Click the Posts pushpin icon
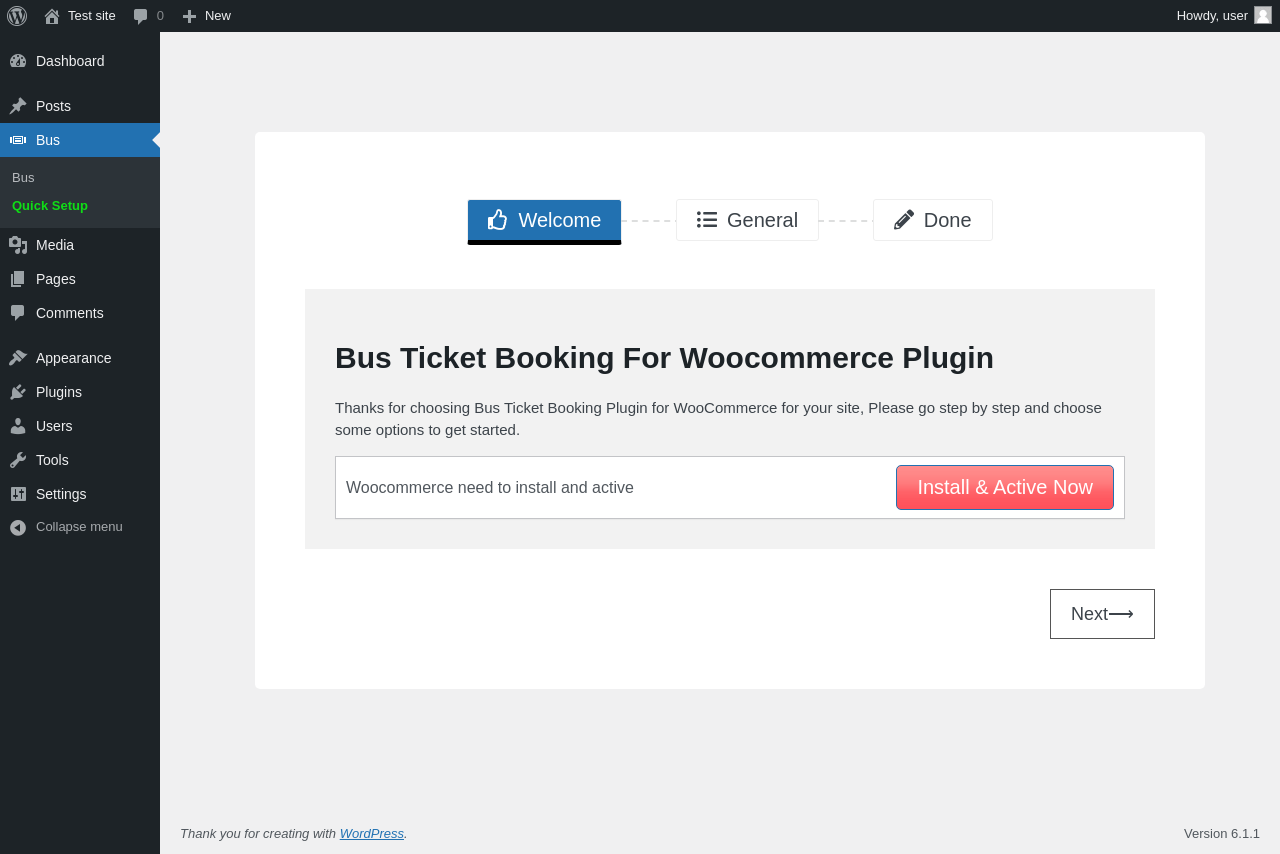Screen dimensions: 1280x854 click(x=18, y=106)
